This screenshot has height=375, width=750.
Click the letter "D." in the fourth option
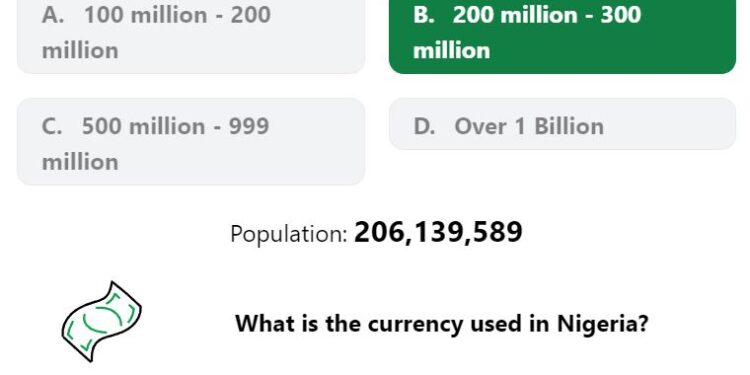tap(424, 127)
